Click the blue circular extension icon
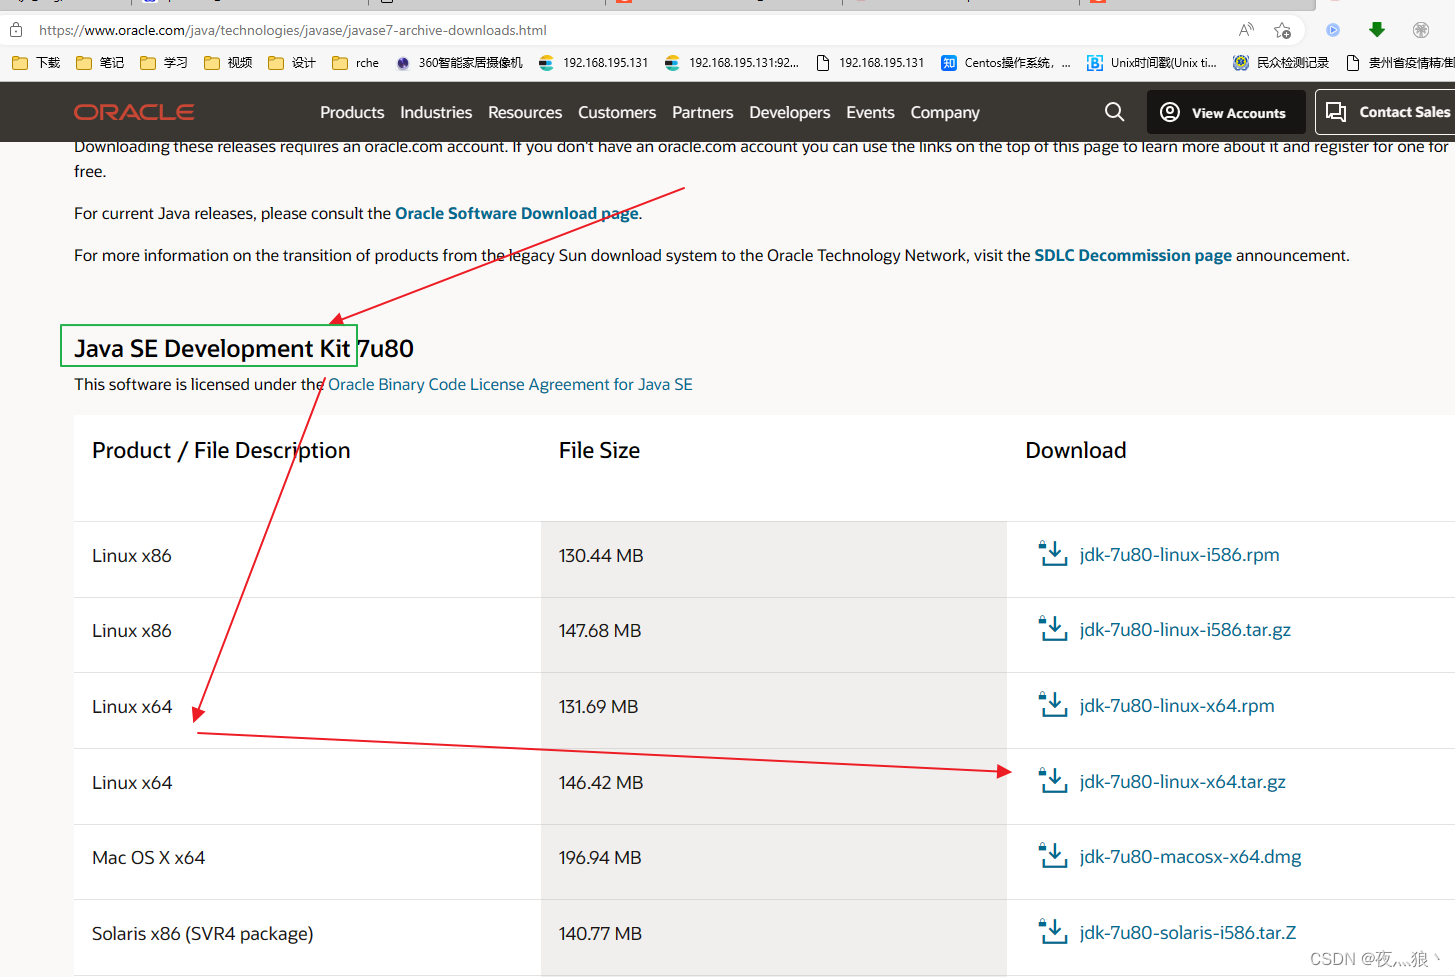Image resolution: width=1455 pixels, height=977 pixels. [1332, 30]
